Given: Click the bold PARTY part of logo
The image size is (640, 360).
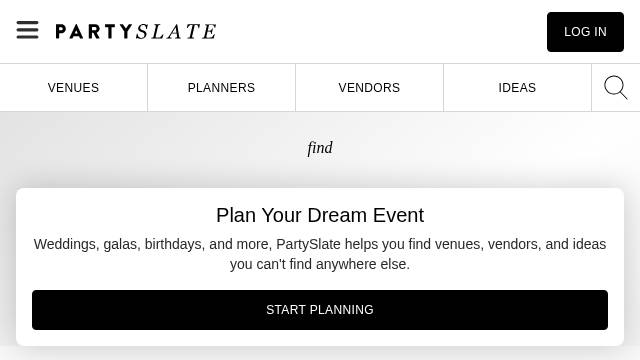Looking at the screenshot, I should (94, 31).
